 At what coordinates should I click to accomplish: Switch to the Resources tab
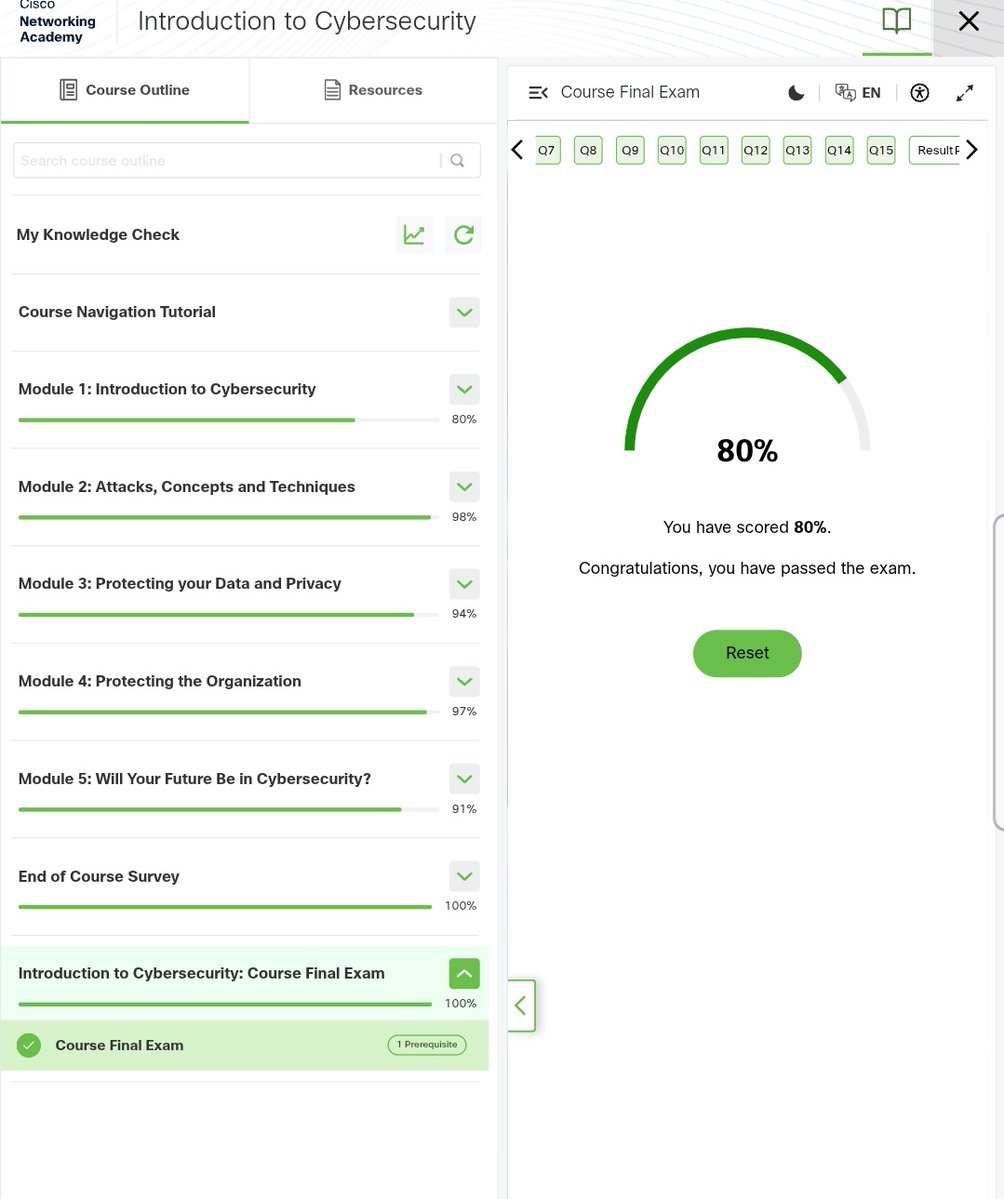click(x=373, y=90)
